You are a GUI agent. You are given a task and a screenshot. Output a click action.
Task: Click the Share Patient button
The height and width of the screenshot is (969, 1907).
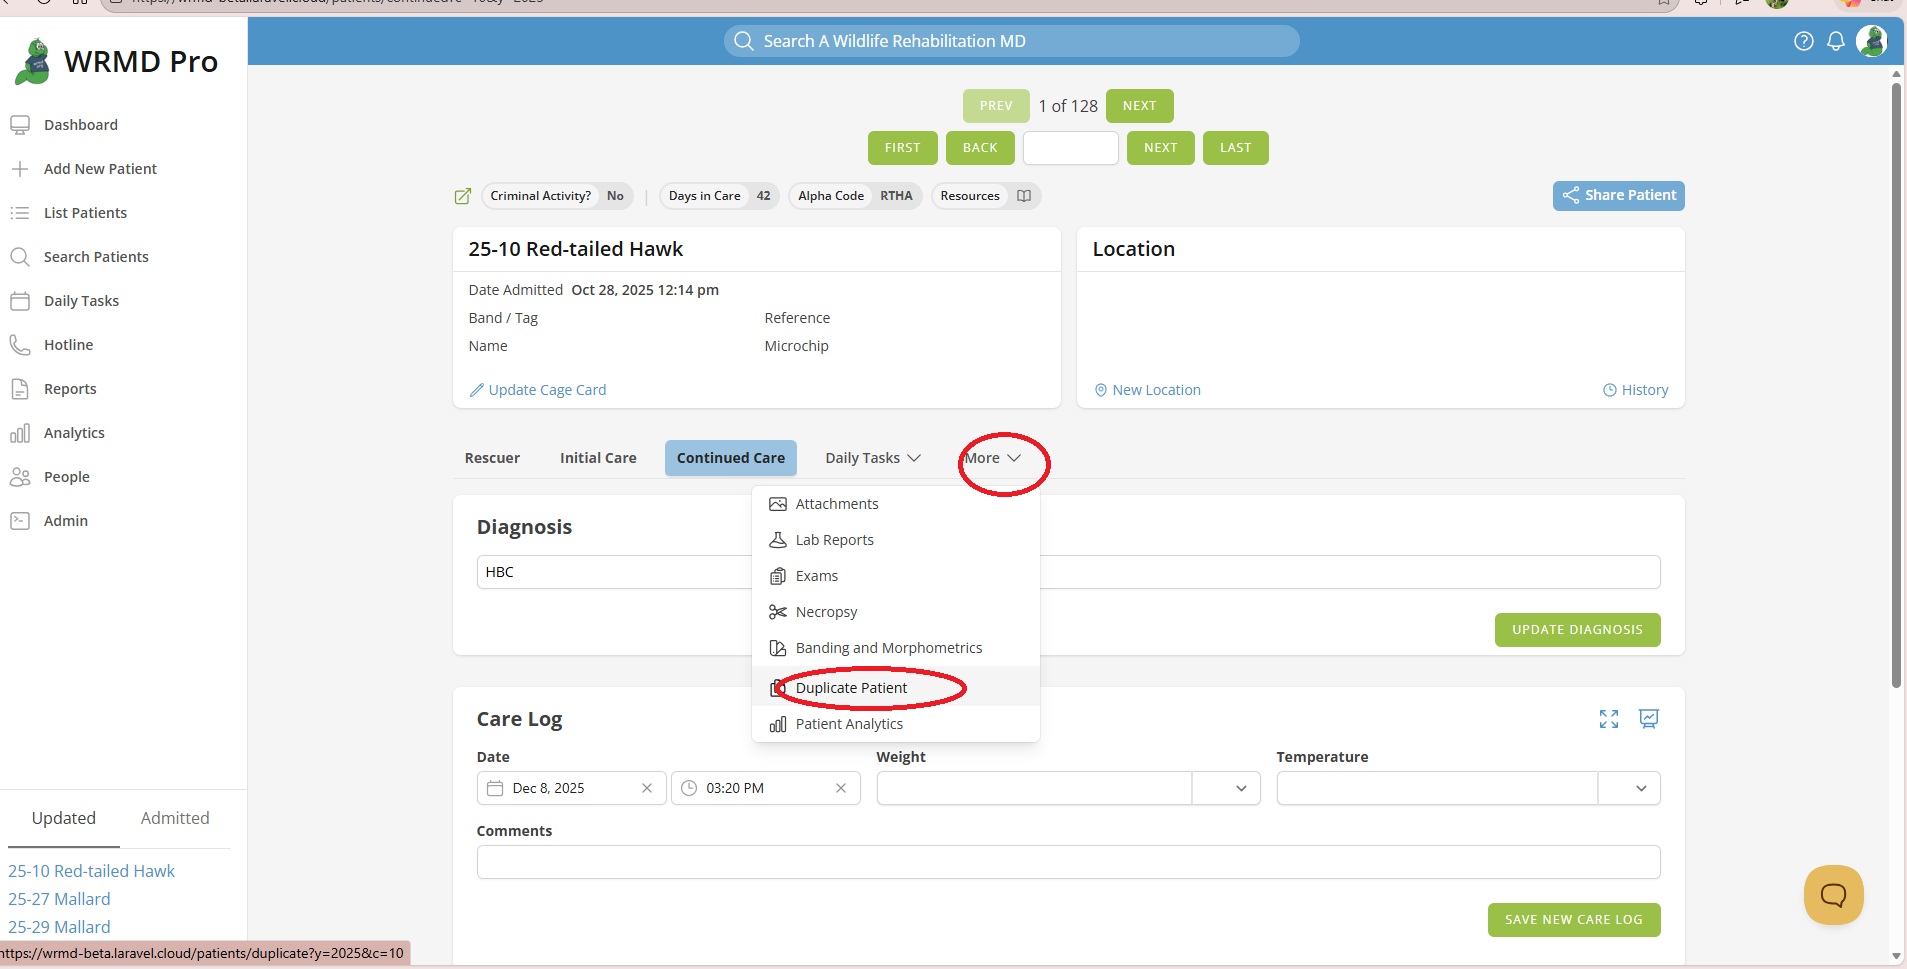(1618, 196)
